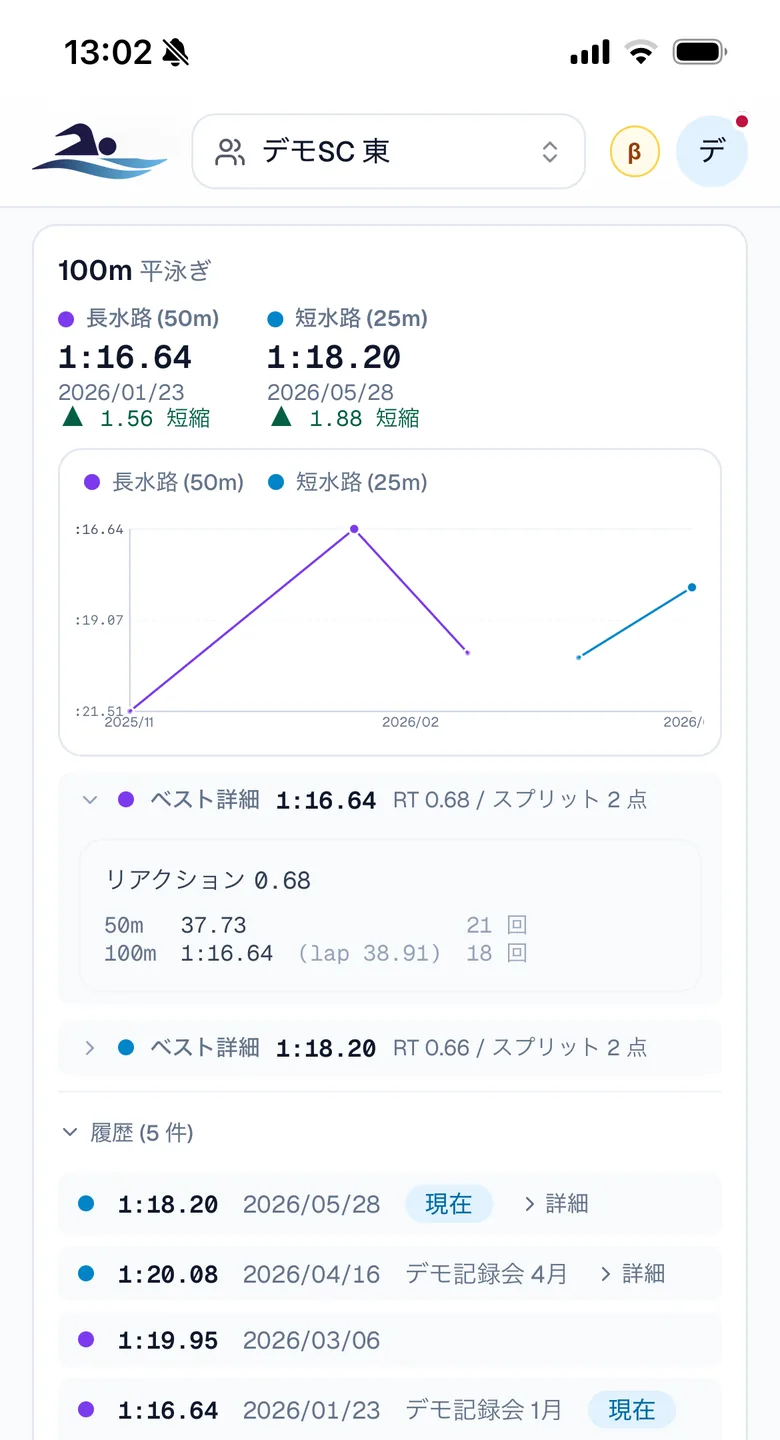Toggle 長水路 (50m) series in chart legend
This screenshot has width=780, height=1440.
click(x=164, y=482)
